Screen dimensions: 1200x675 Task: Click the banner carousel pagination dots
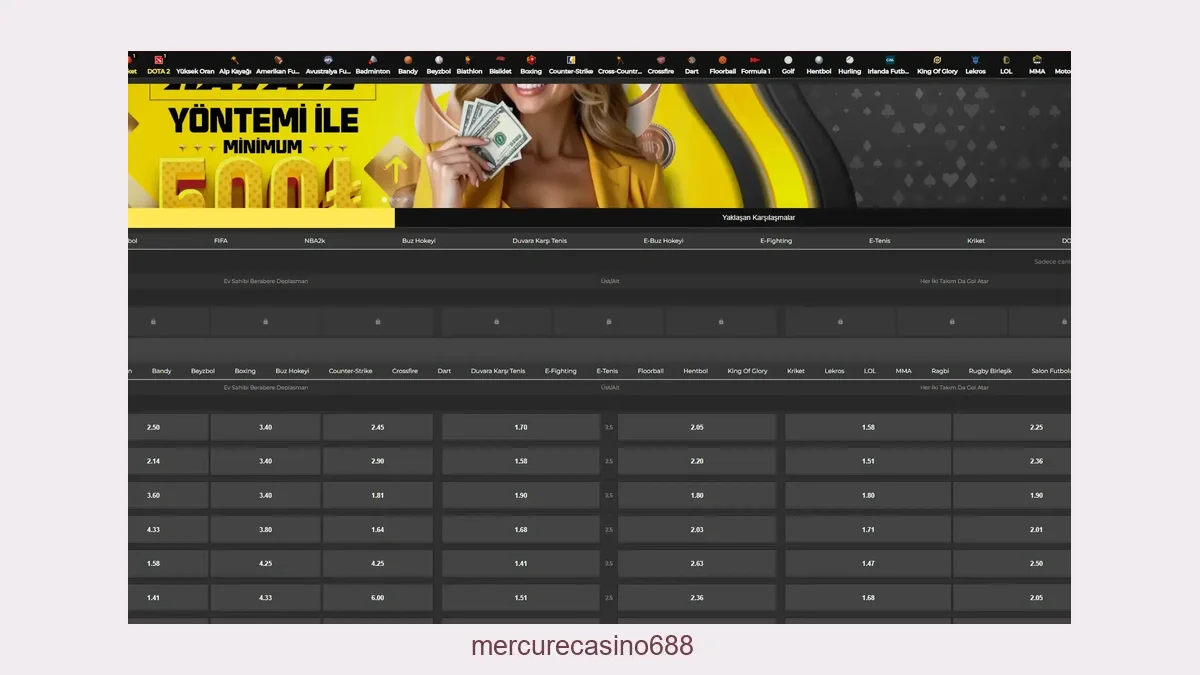392,200
